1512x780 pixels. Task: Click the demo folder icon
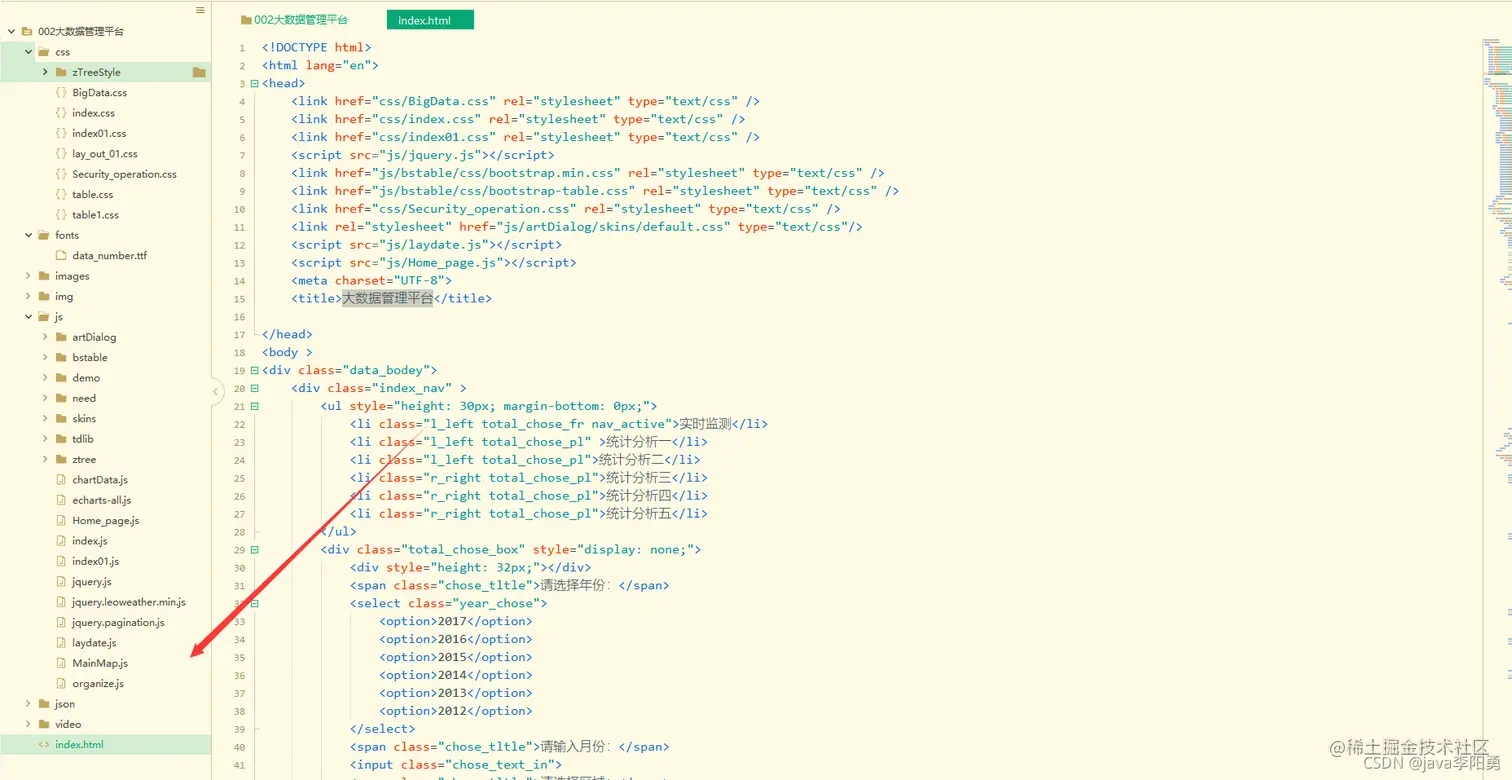62,378
